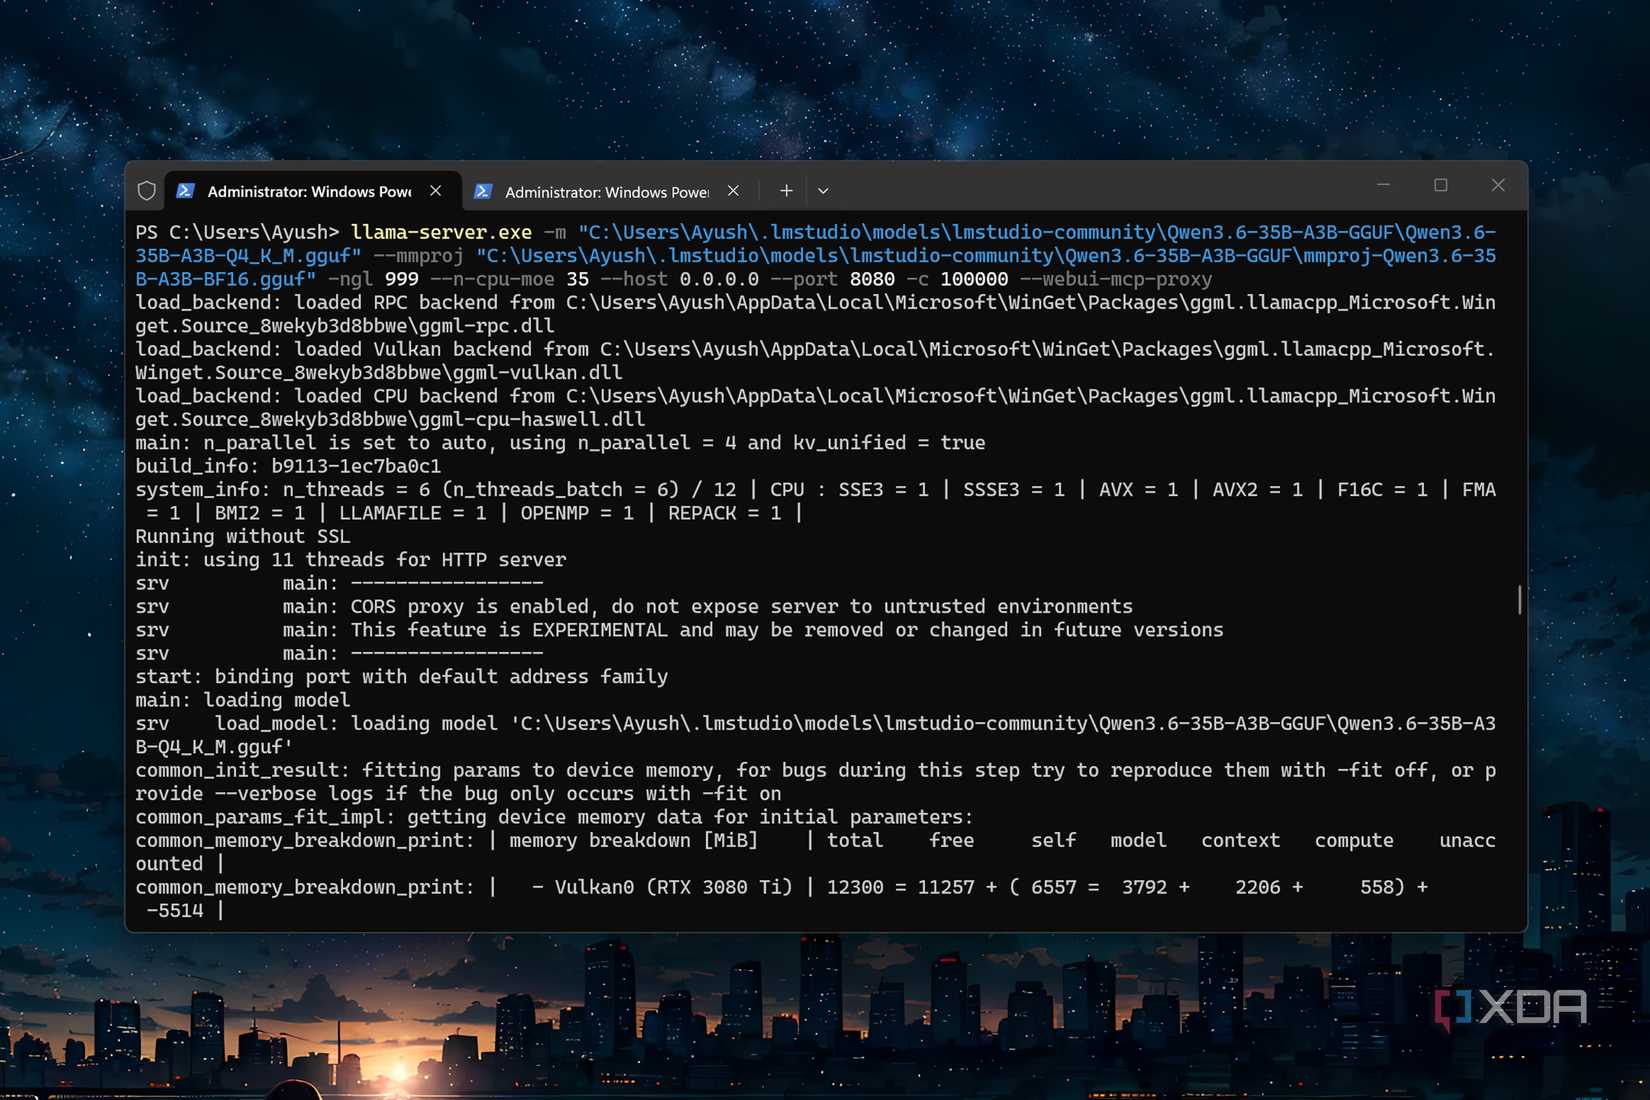Click the PowerShell icon on the second tab

click(x=483, y=190)
